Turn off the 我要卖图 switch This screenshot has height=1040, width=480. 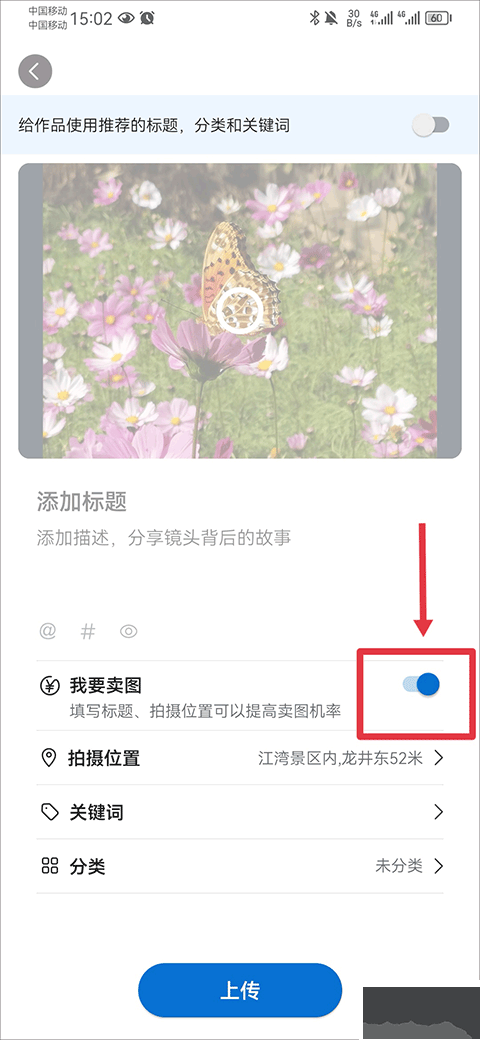coord(421,684)
